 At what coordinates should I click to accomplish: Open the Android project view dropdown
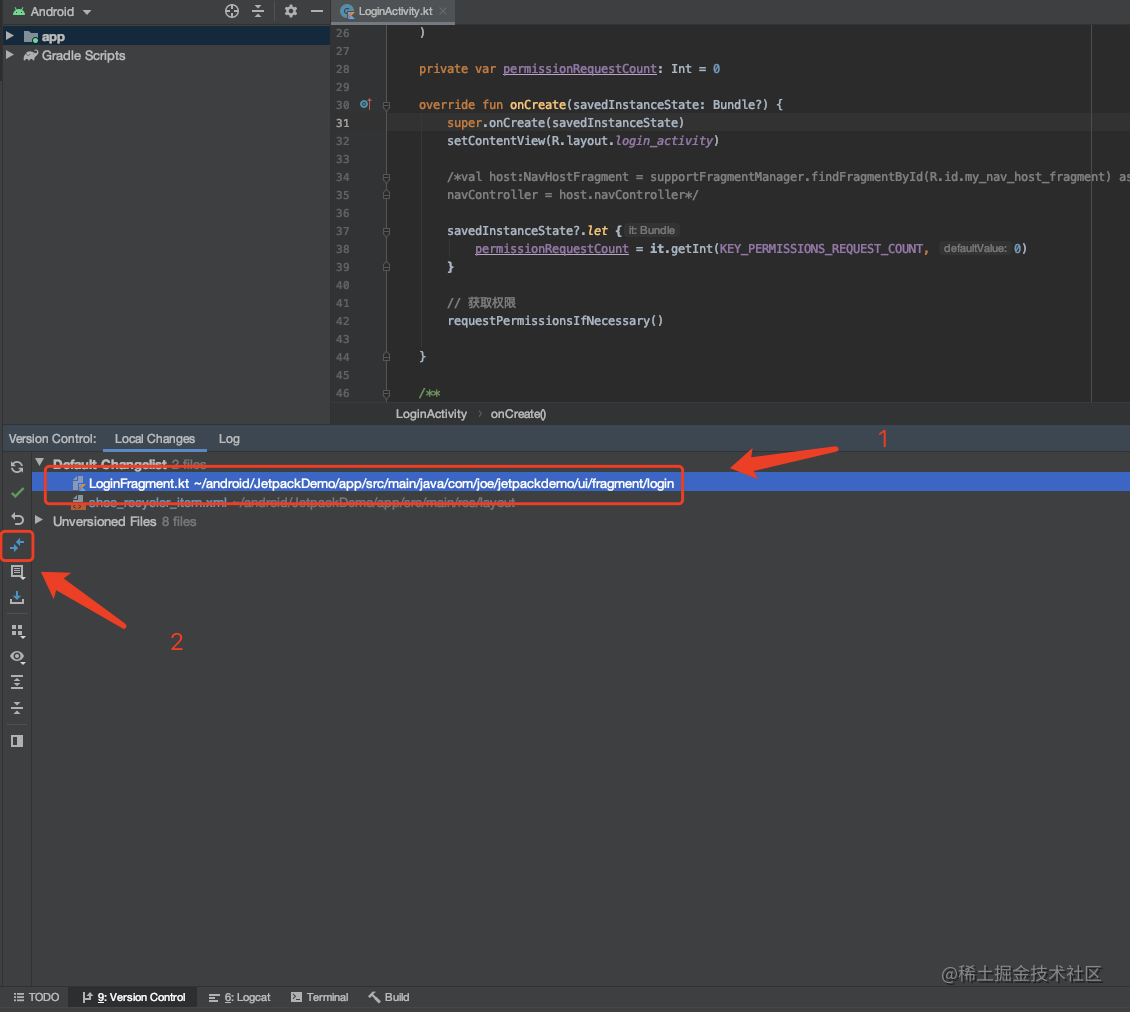(53, 12)
